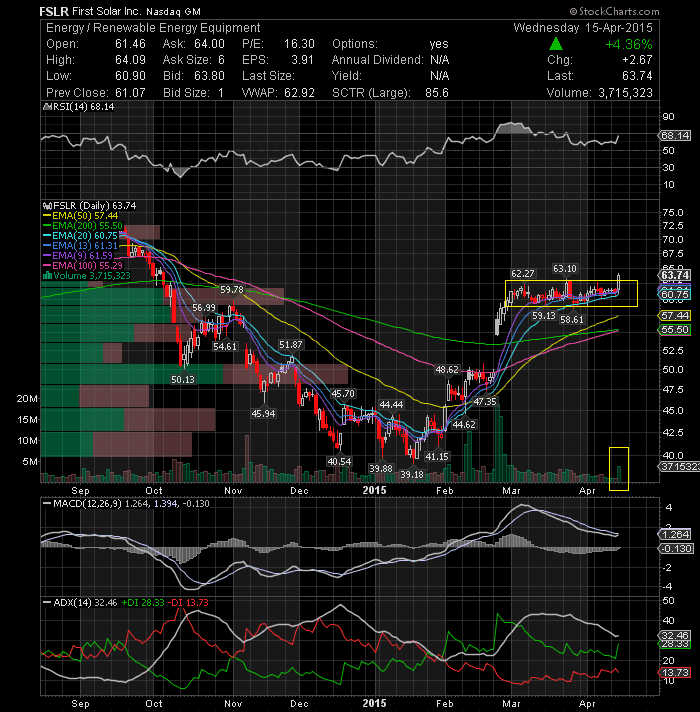Click the yellow 57.44 axis tag
The image size is (700, 712).
[x=675, y=316]
